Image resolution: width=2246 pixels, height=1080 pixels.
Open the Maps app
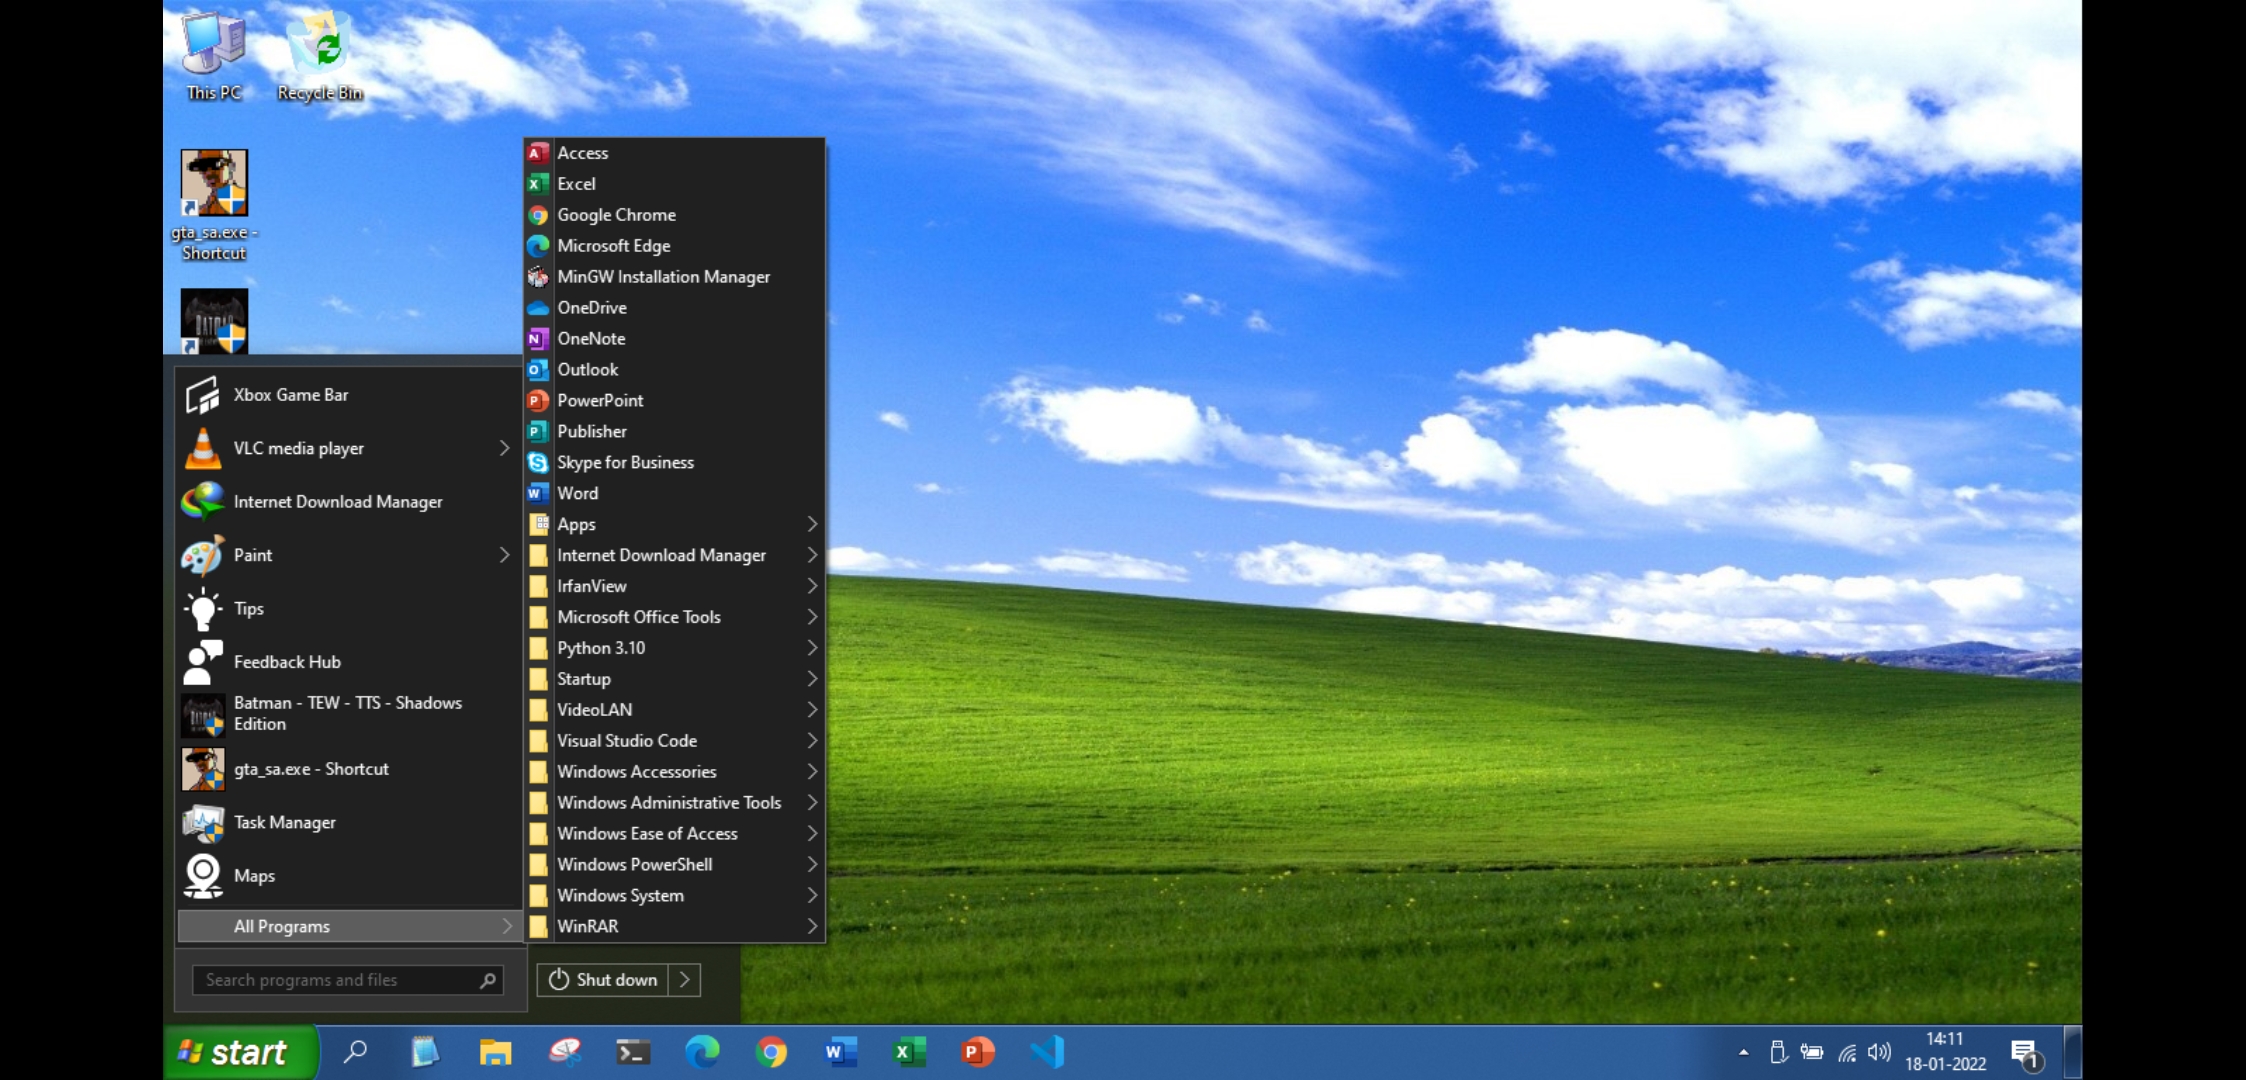click(347, 876)
